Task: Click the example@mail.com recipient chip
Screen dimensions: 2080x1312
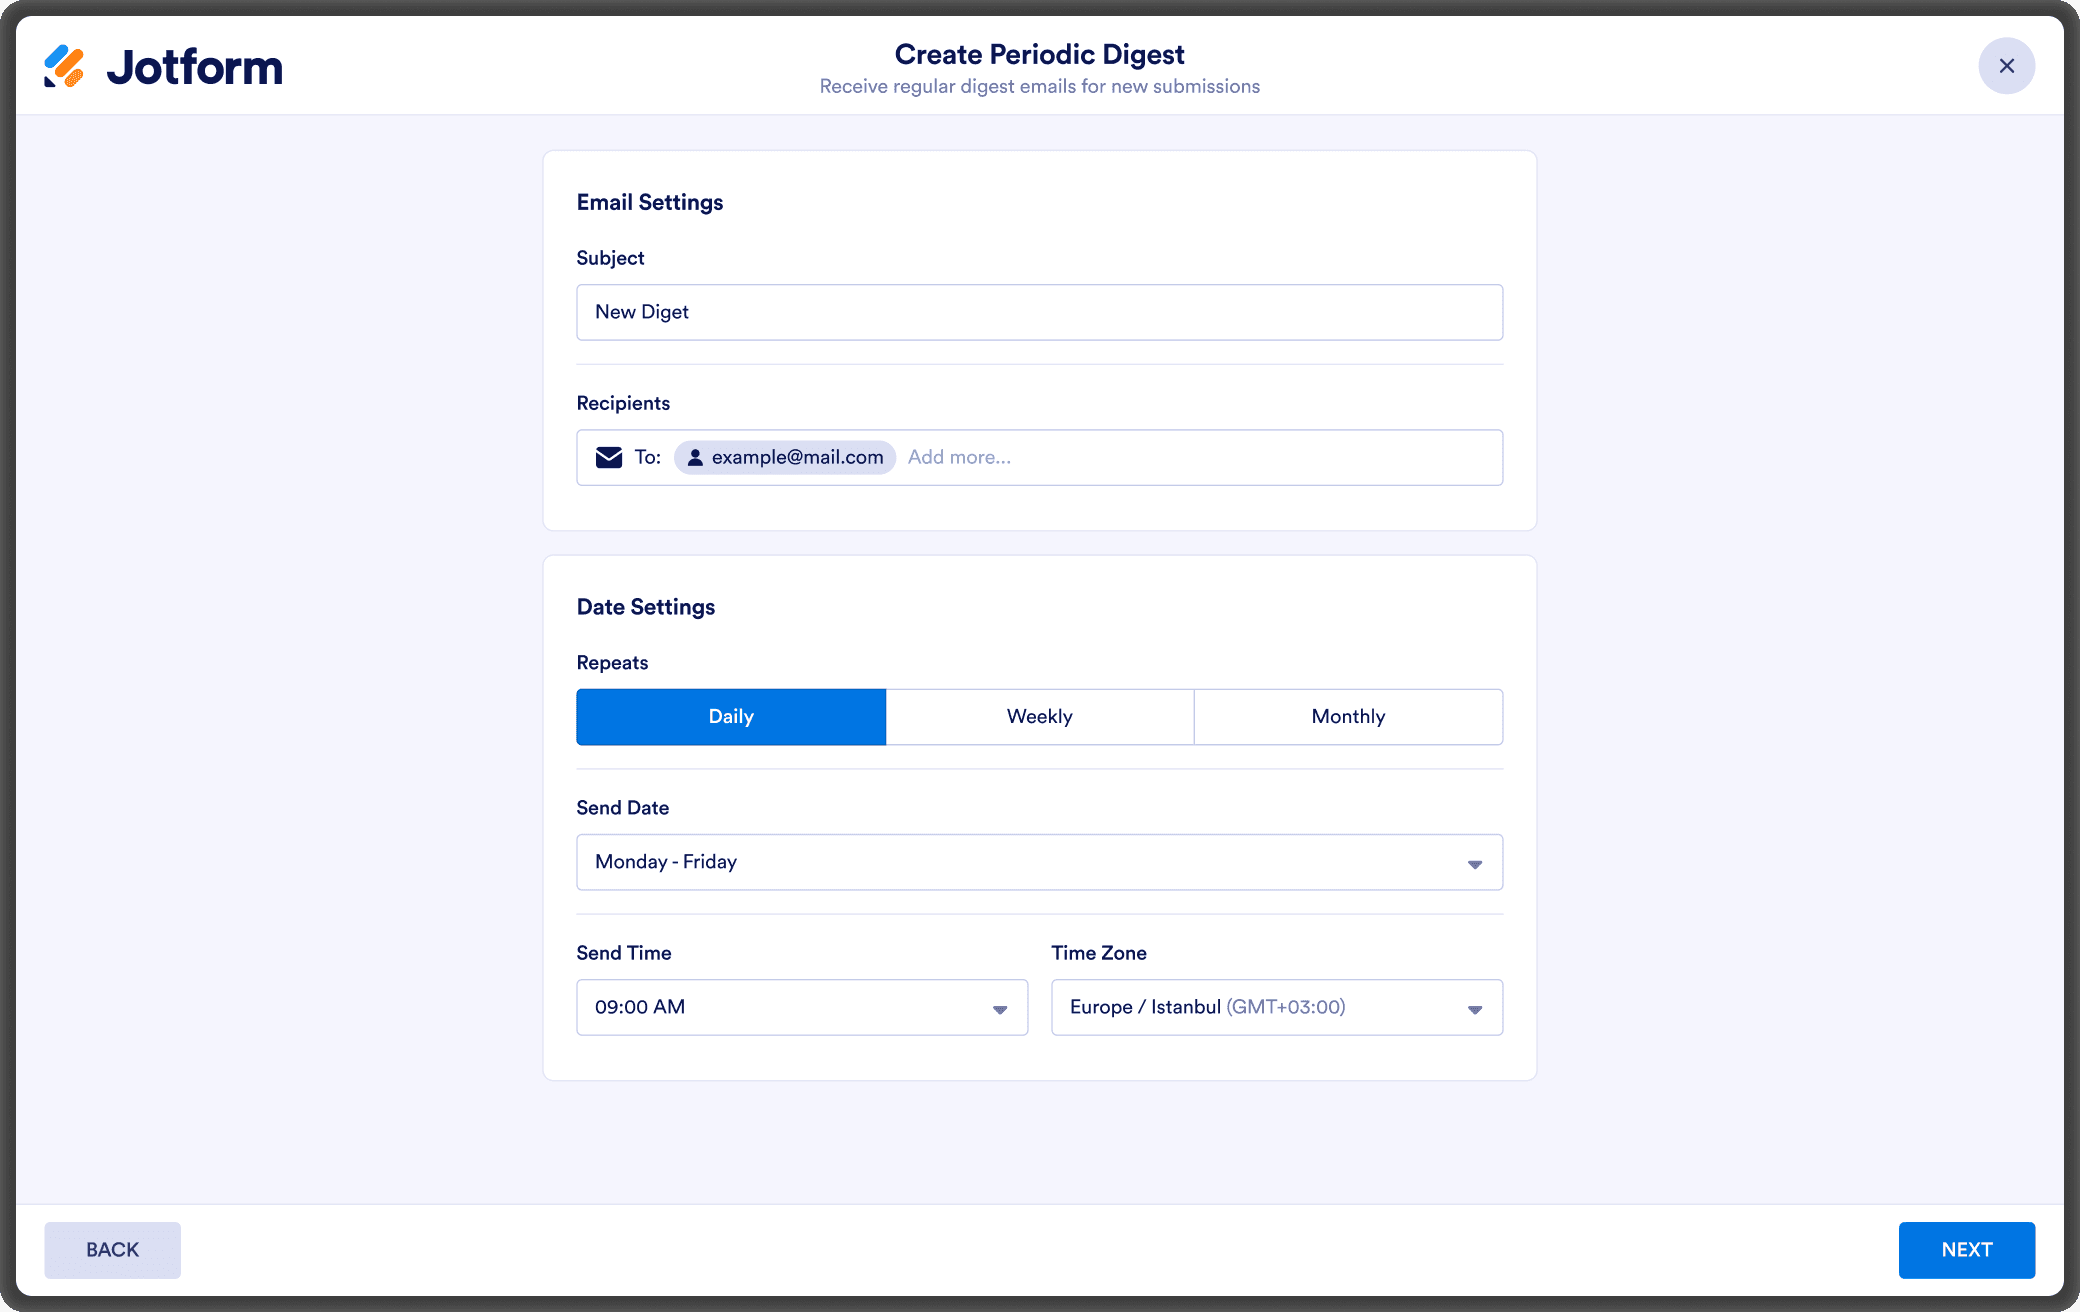Action: pyautogui.click(x=797, y=457)
